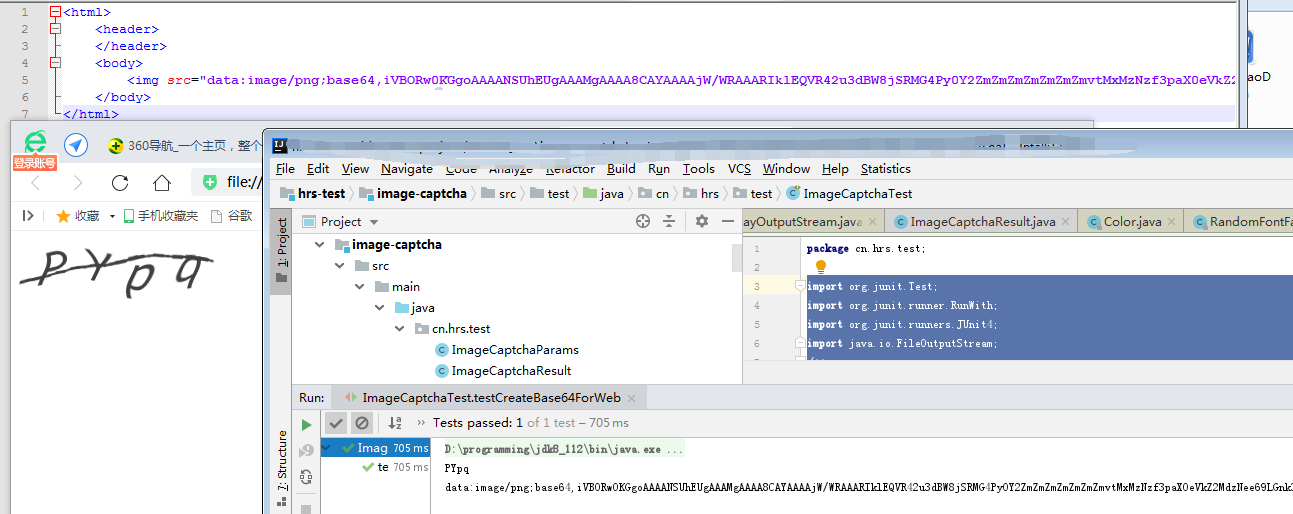Open the Tools menu

tap(699, 169)
